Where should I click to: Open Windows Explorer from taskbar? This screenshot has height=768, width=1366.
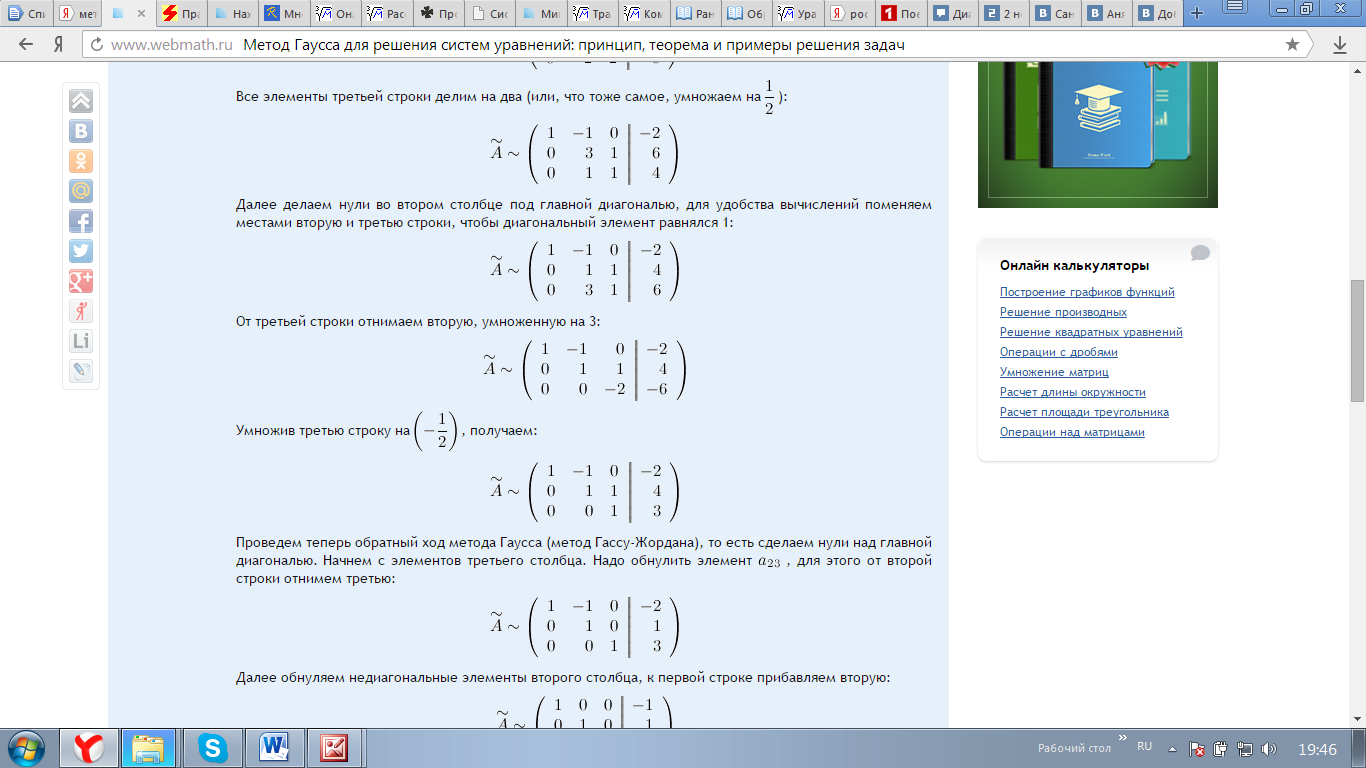pos(149,748)
